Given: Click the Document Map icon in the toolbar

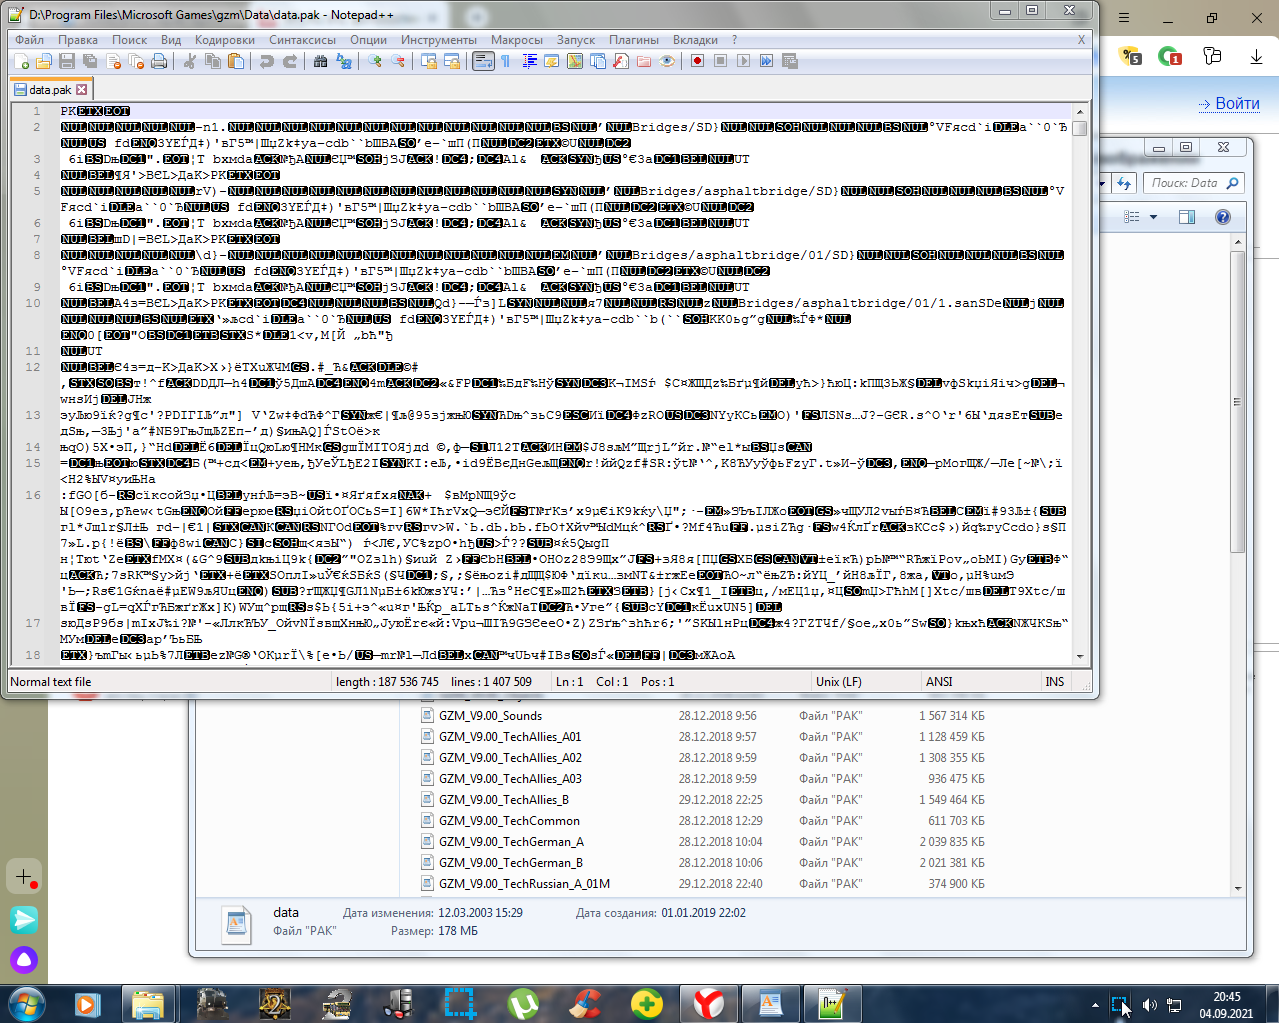Looking at the screenshot, I should click(x=575, y=62).
